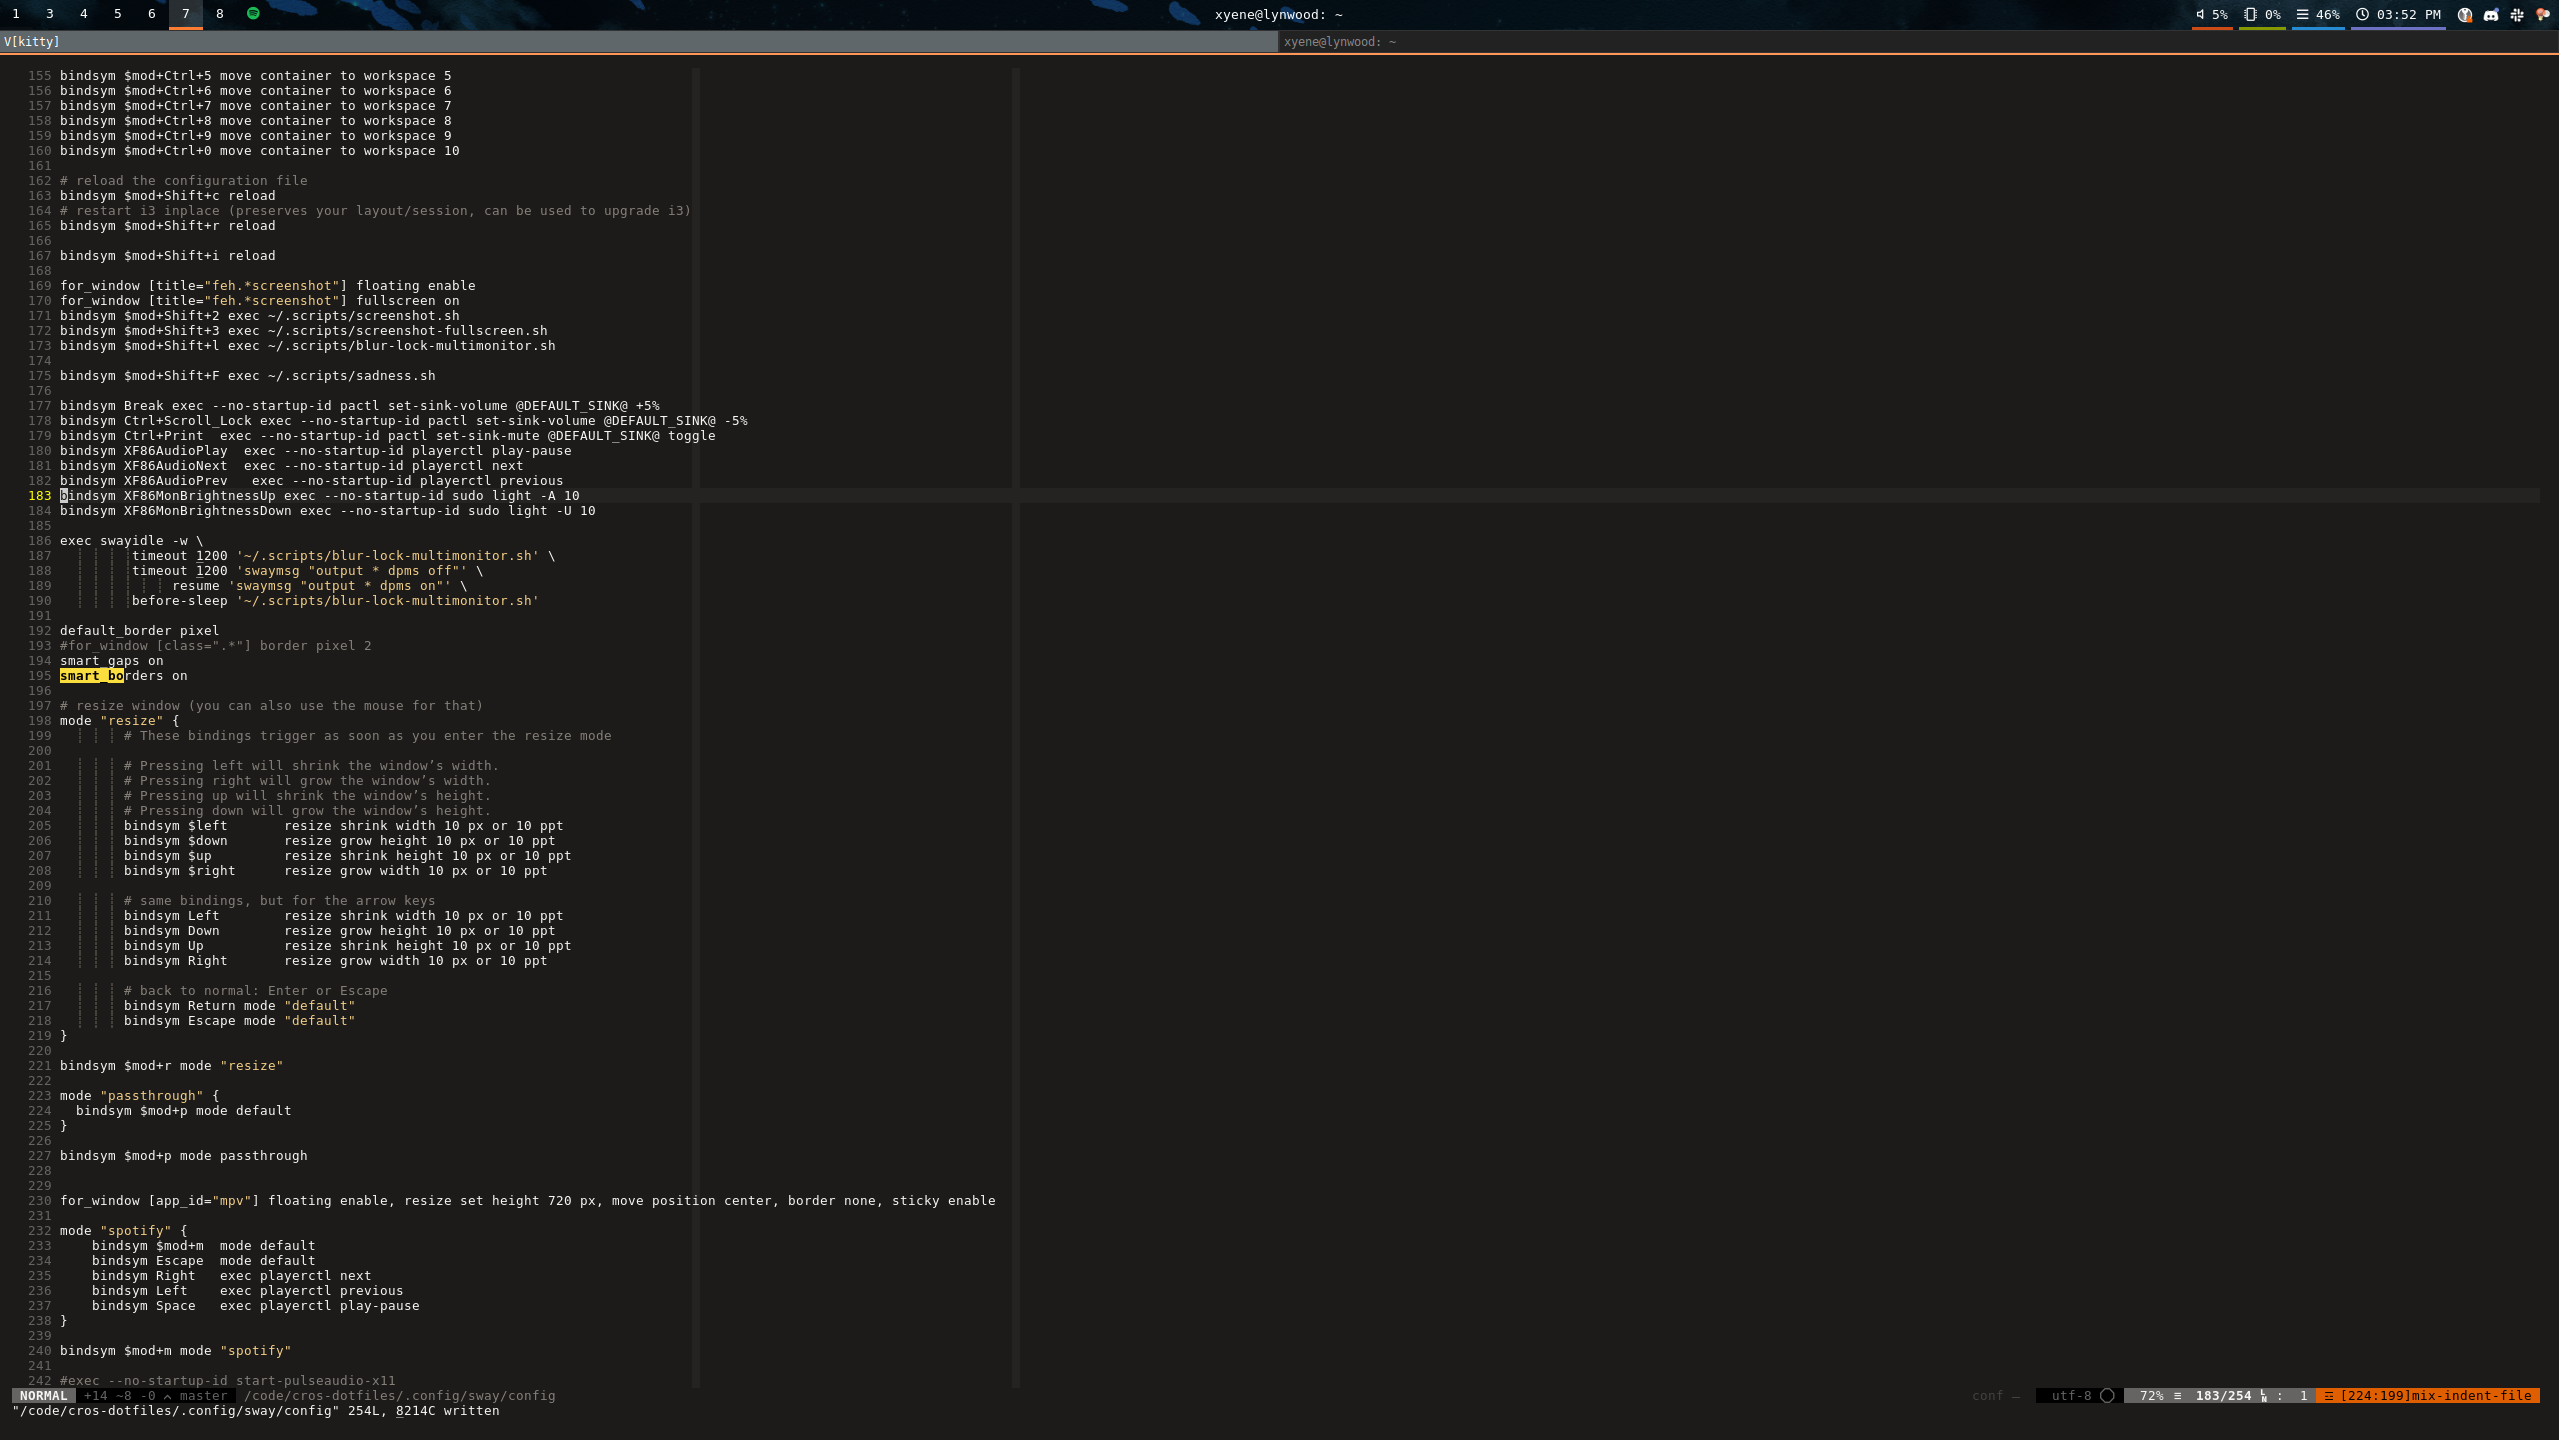Switch to workspace 8
Image resolution: width=2559 pixels, height=1440 pixels.
(219, 14)
